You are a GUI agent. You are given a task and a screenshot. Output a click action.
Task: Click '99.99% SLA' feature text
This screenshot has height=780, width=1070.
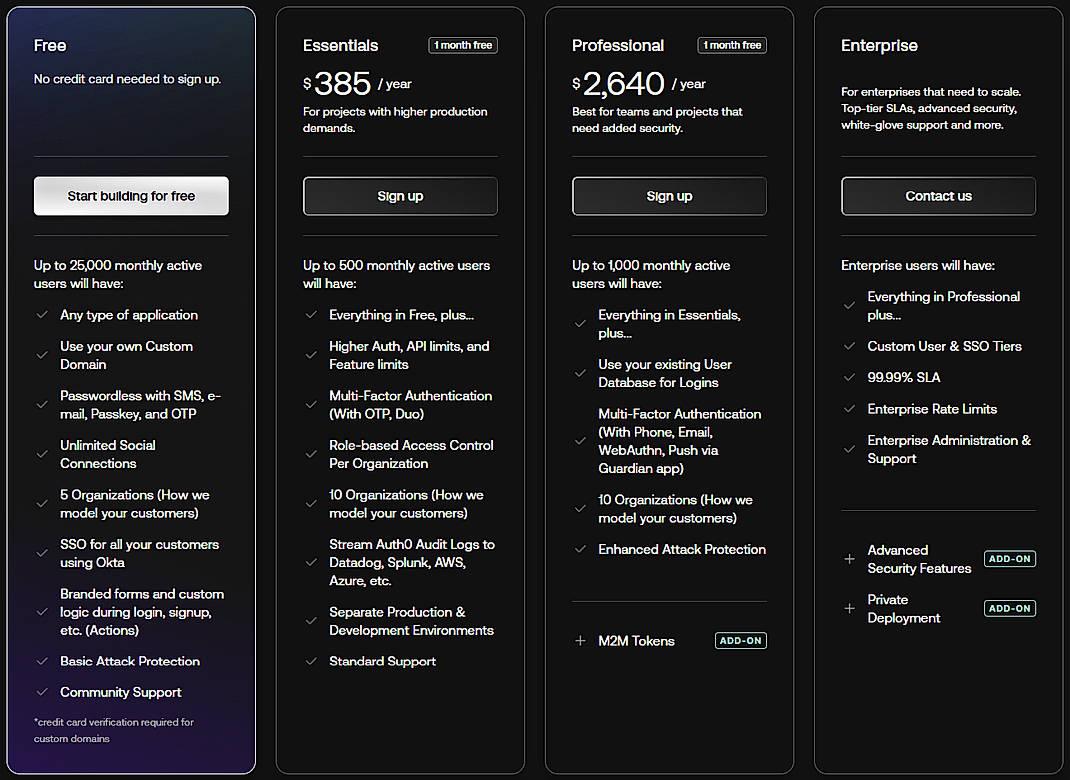tap(903, 377)
